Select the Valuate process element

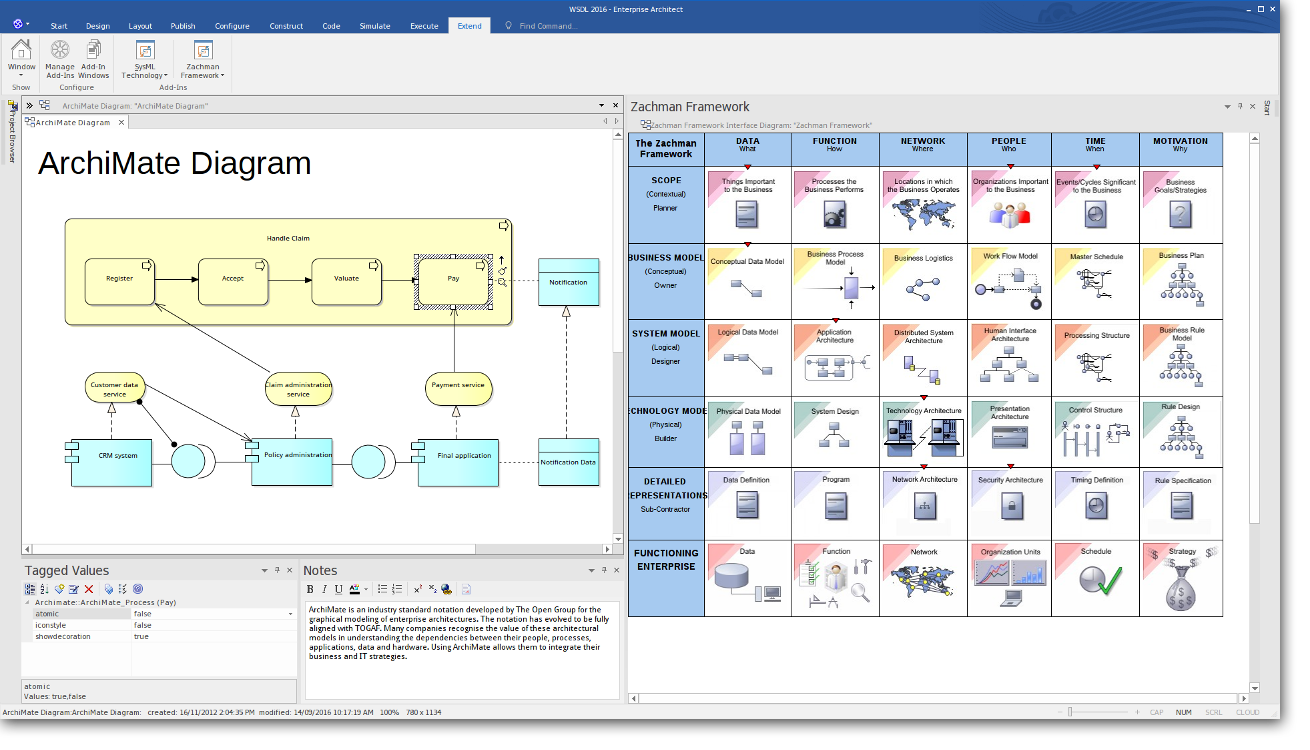coord(347,281)
